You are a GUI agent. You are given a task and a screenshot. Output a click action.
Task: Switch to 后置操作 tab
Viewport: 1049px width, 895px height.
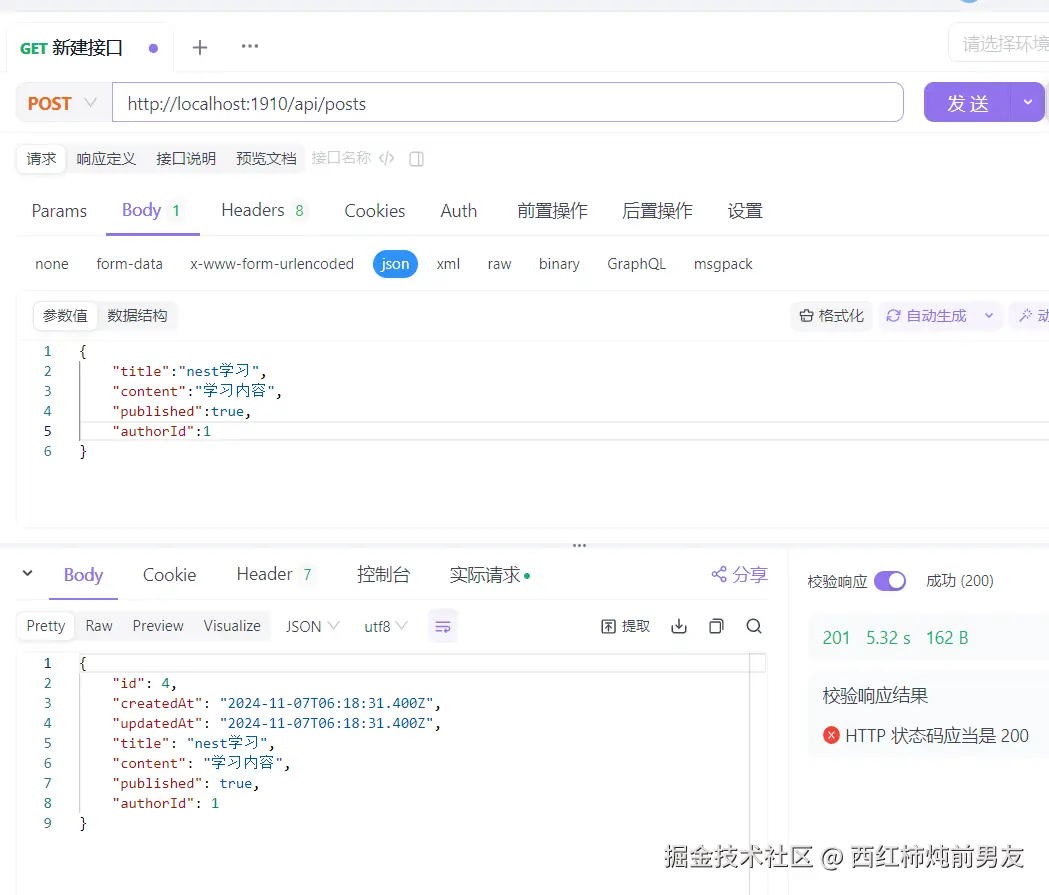(657, 211)
